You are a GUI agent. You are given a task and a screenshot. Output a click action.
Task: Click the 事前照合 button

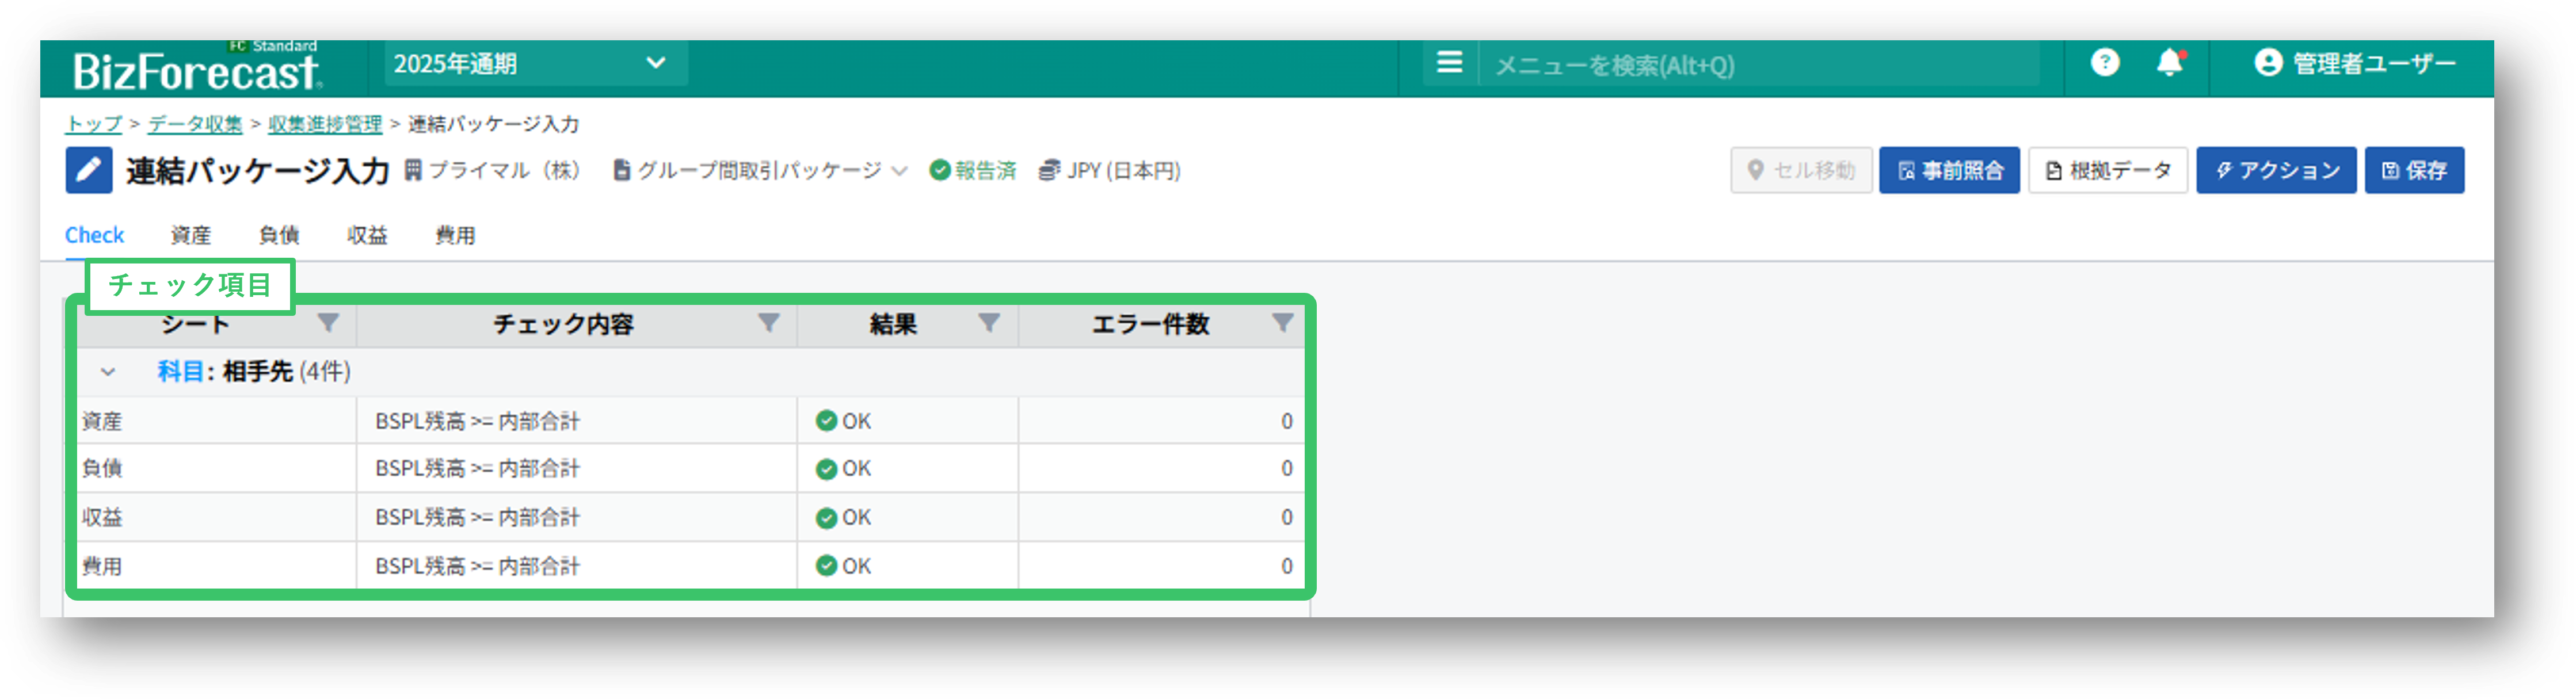pos(1948,170)
